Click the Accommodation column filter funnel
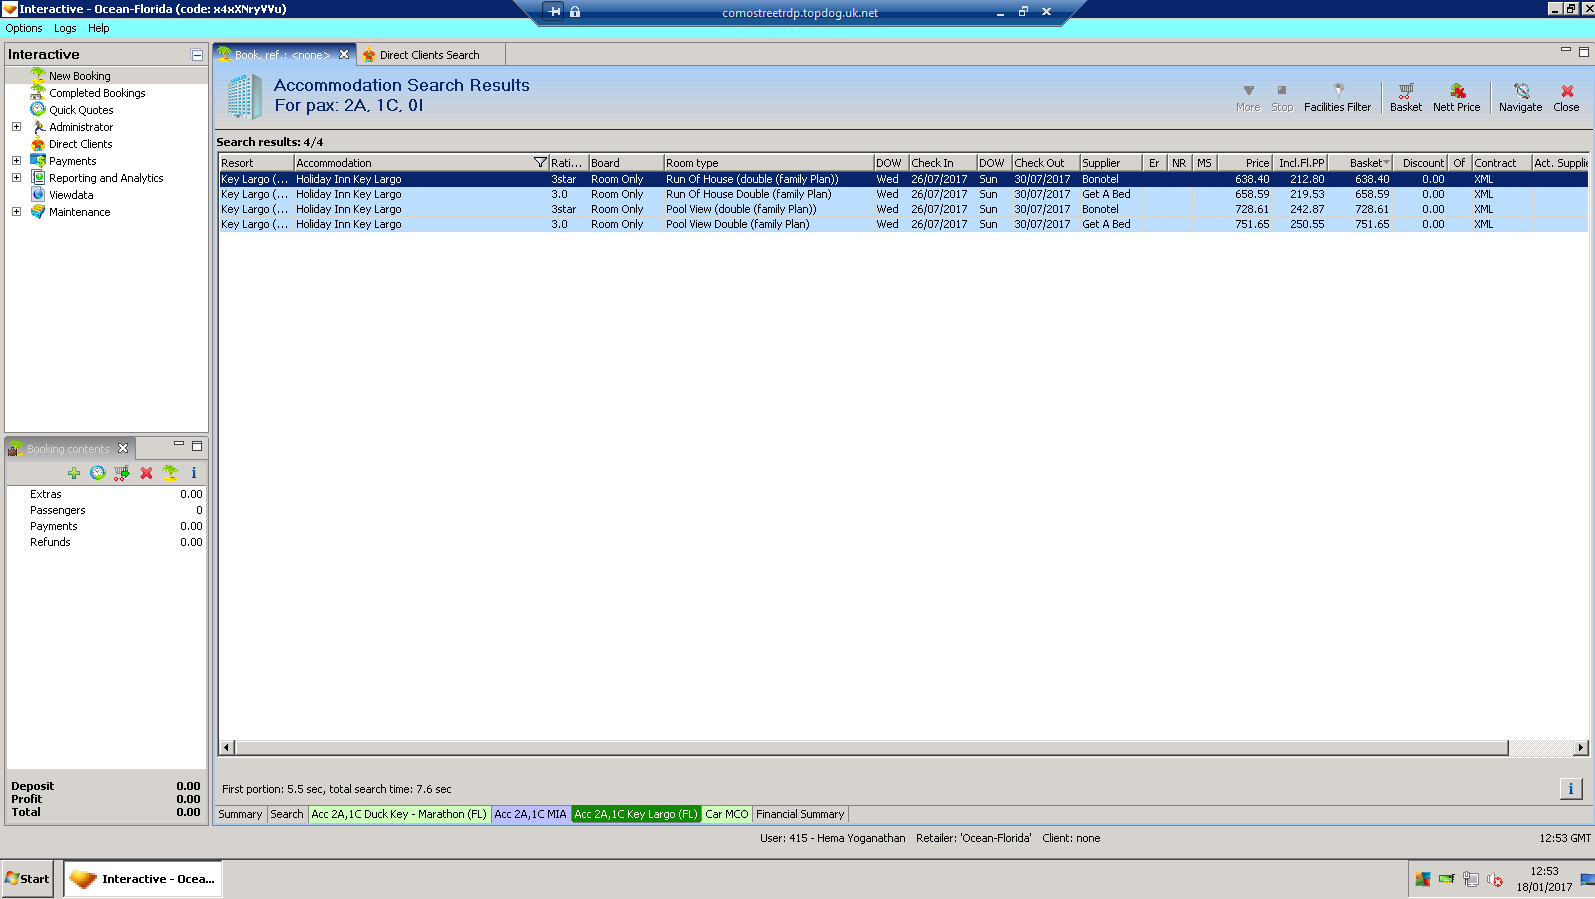Screen dimensions: 1595x899 (540, 163)
